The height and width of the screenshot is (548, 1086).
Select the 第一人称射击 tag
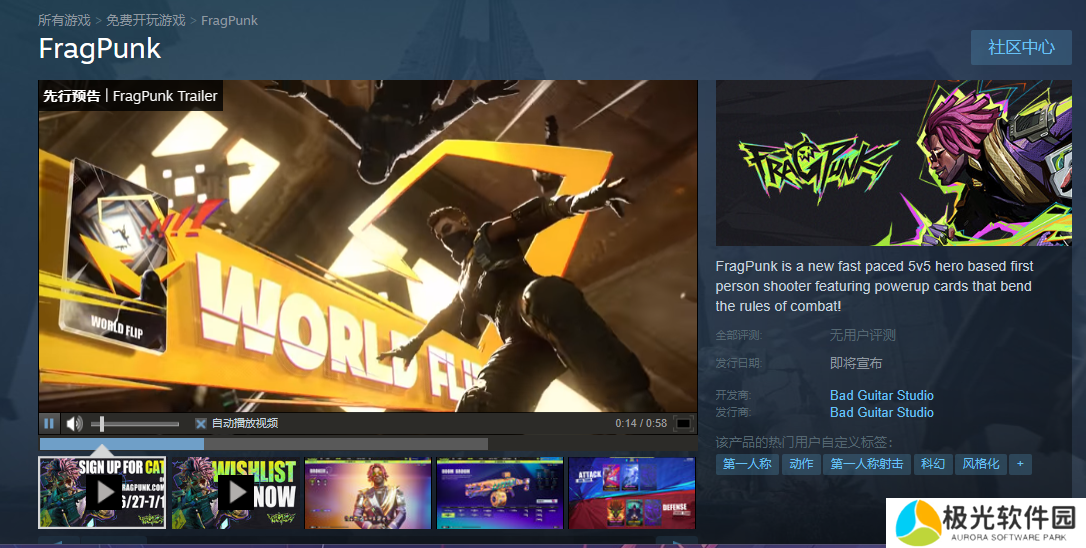pos(866,464)
